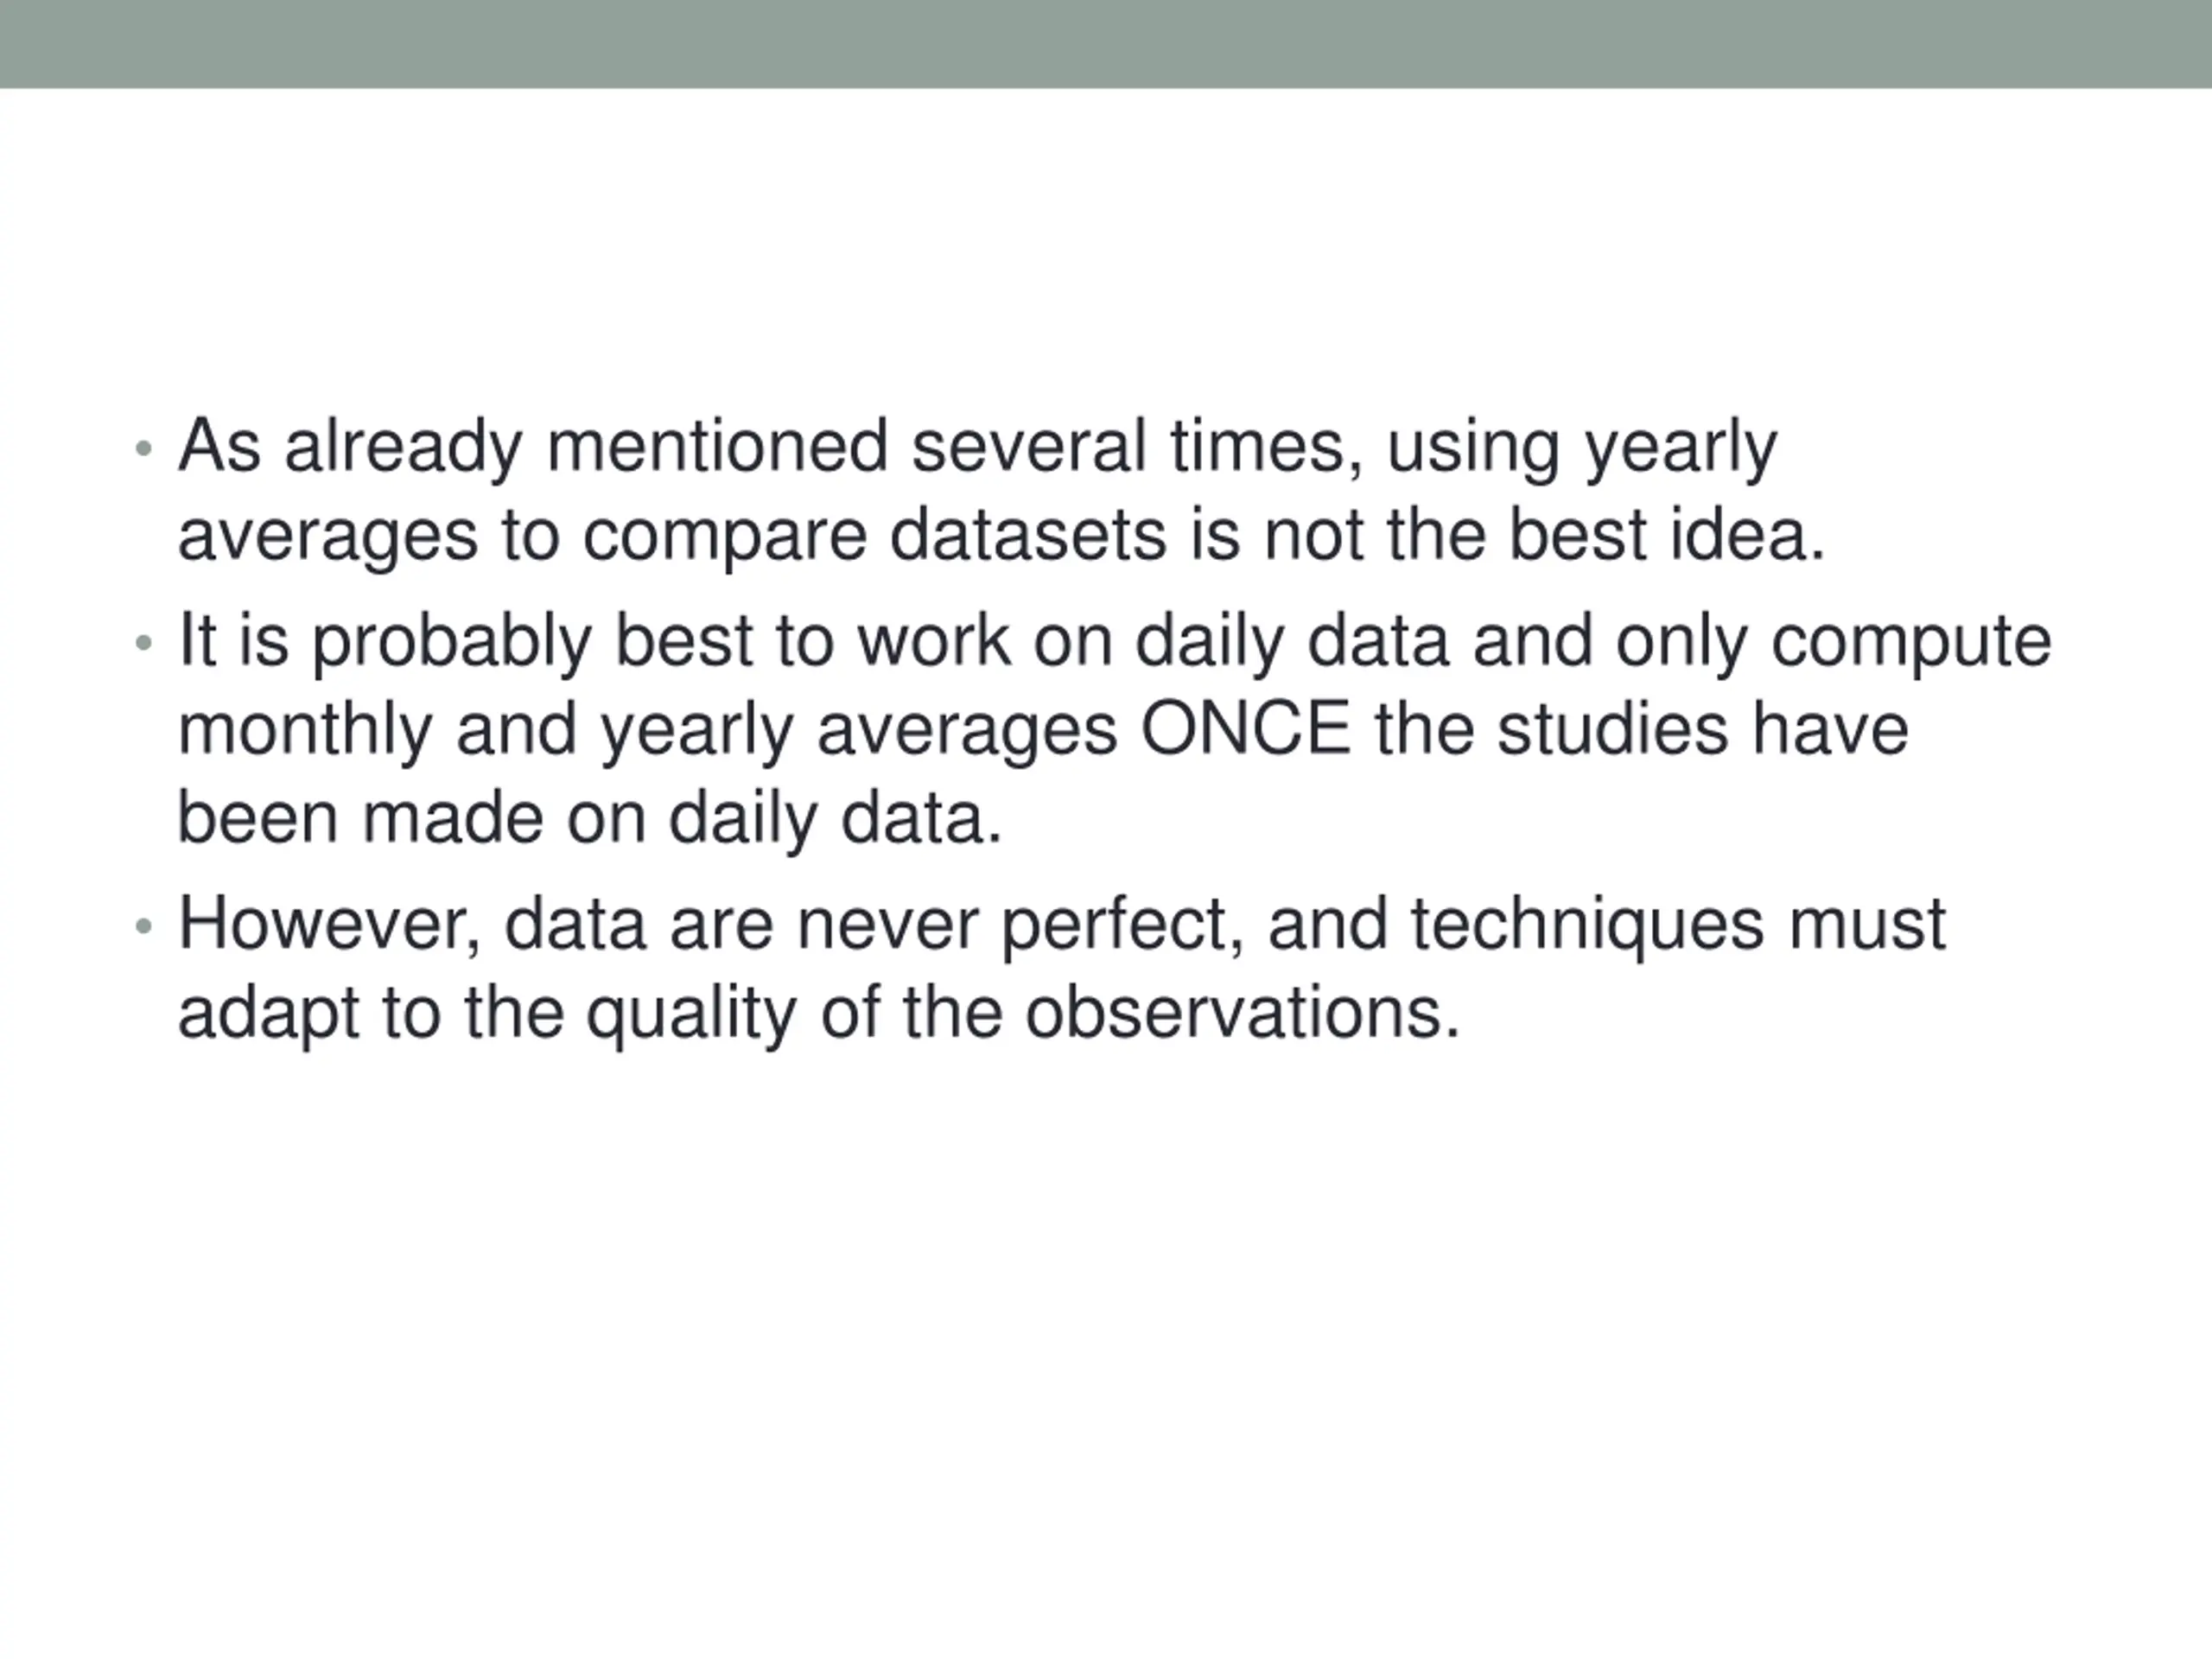Click the words "best idea." in first bullet
The image size is (2212, 1659).
click(1667, 535)
